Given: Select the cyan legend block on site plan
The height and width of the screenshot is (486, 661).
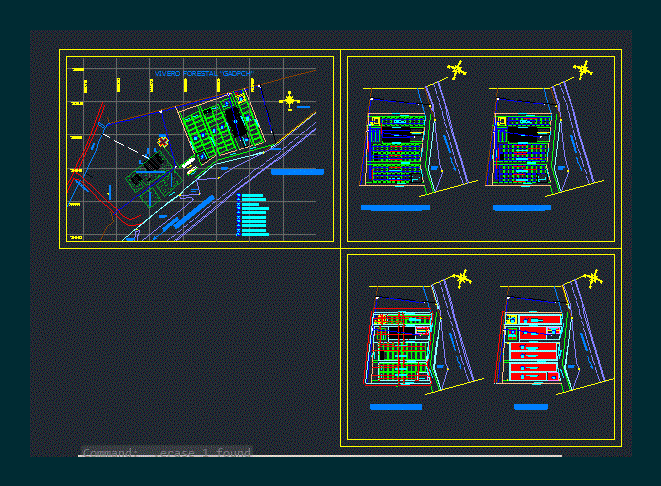Looking at the screenshot, I should [x=253, y=215].
